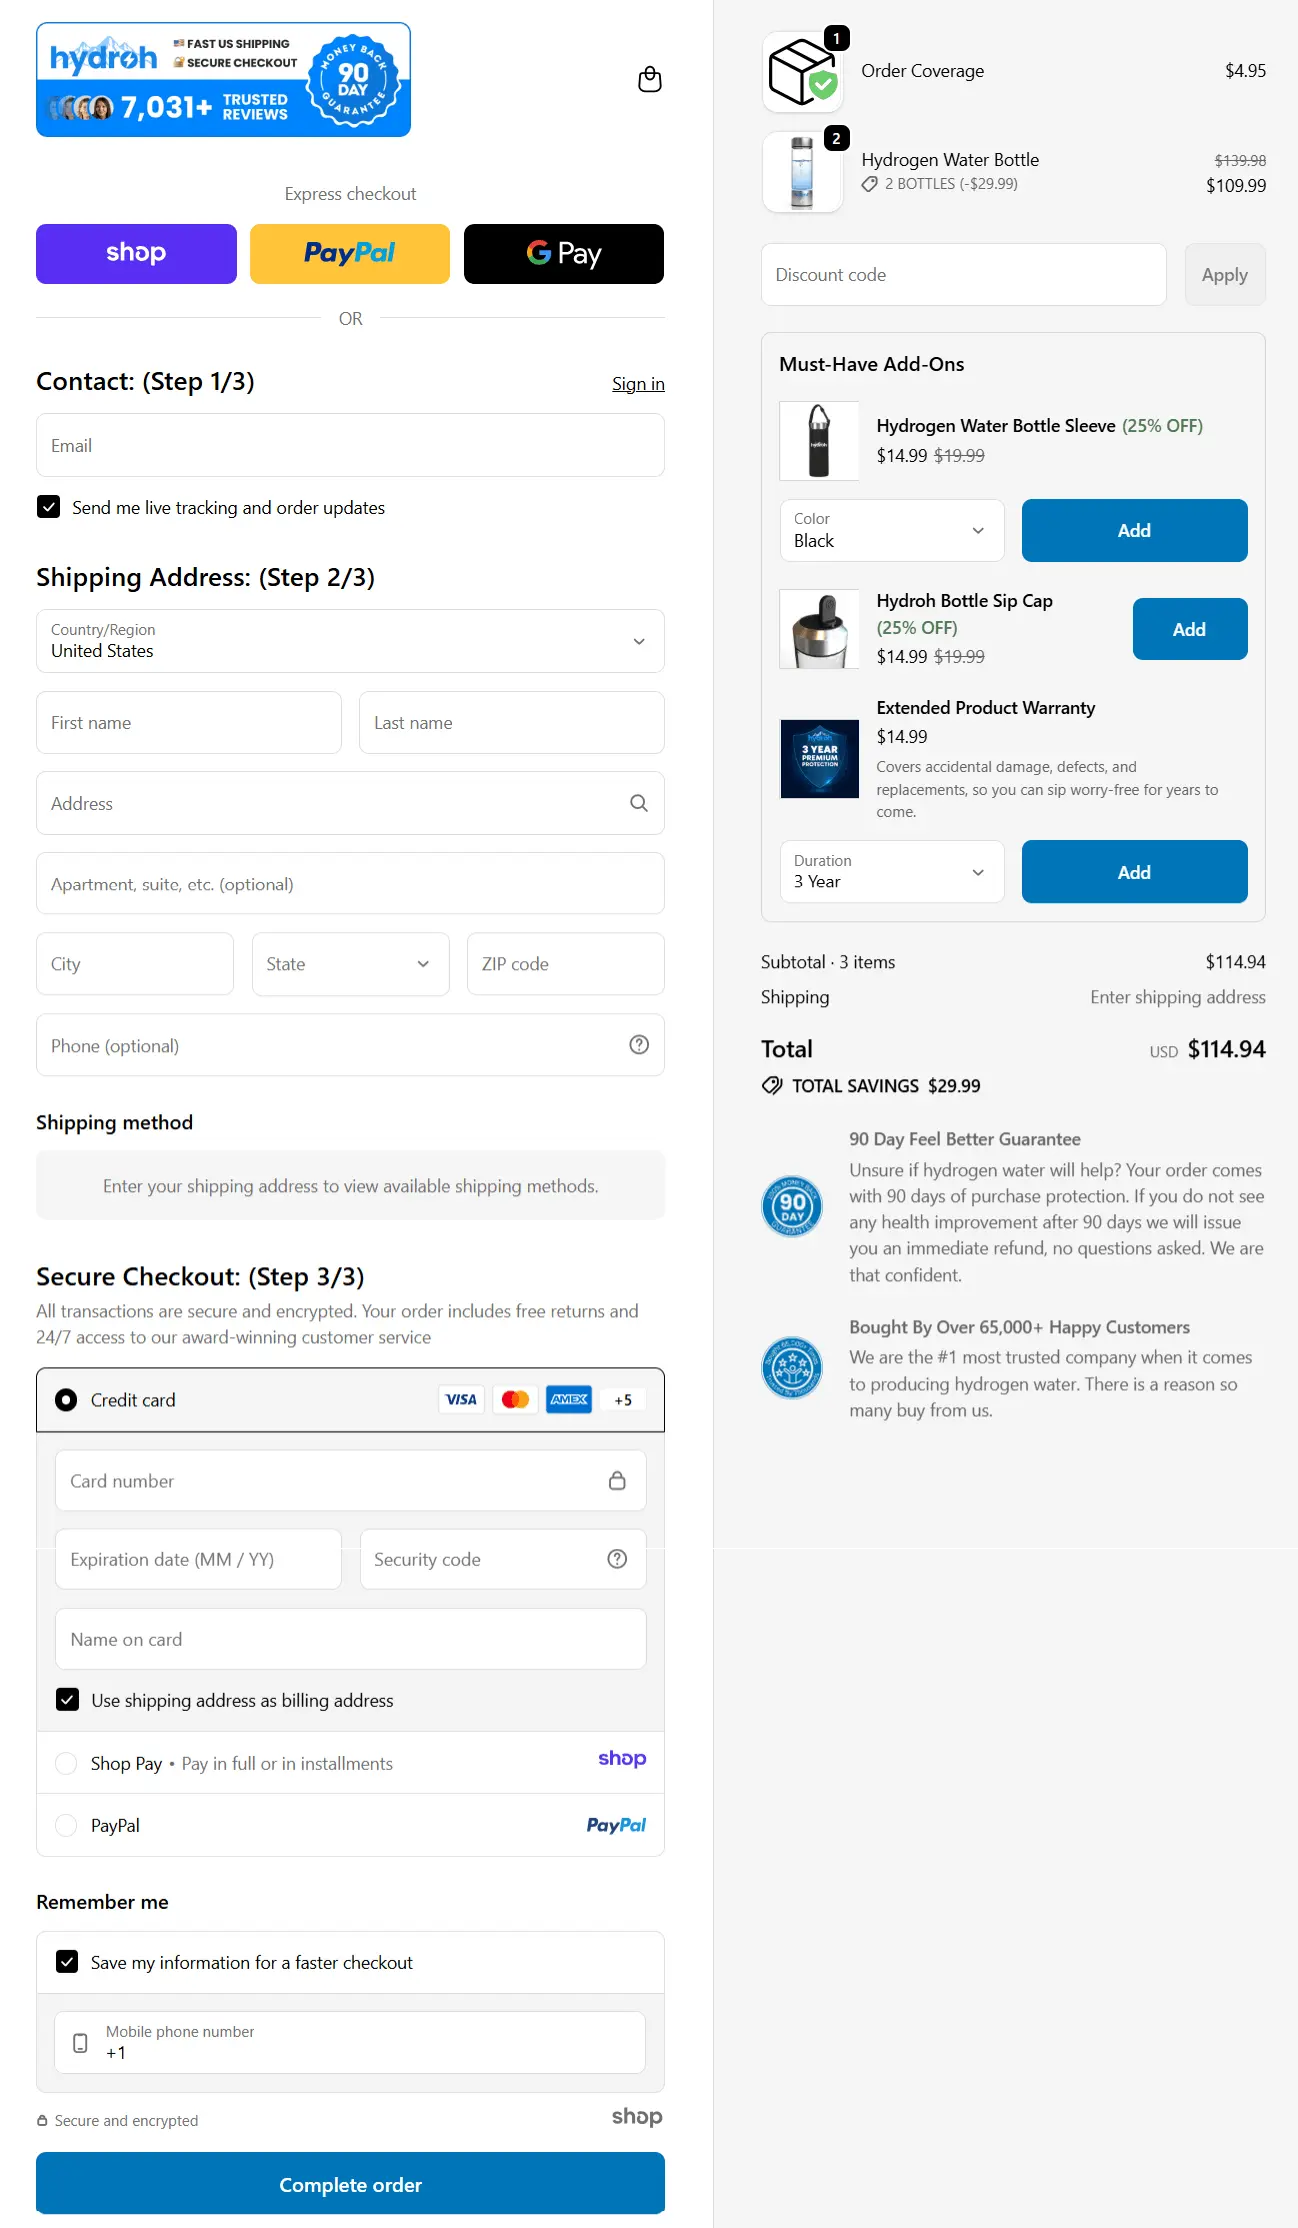Click the Visa icon on credit card row
This screenshot has width=1298, height=2228.
(461, 1399)
